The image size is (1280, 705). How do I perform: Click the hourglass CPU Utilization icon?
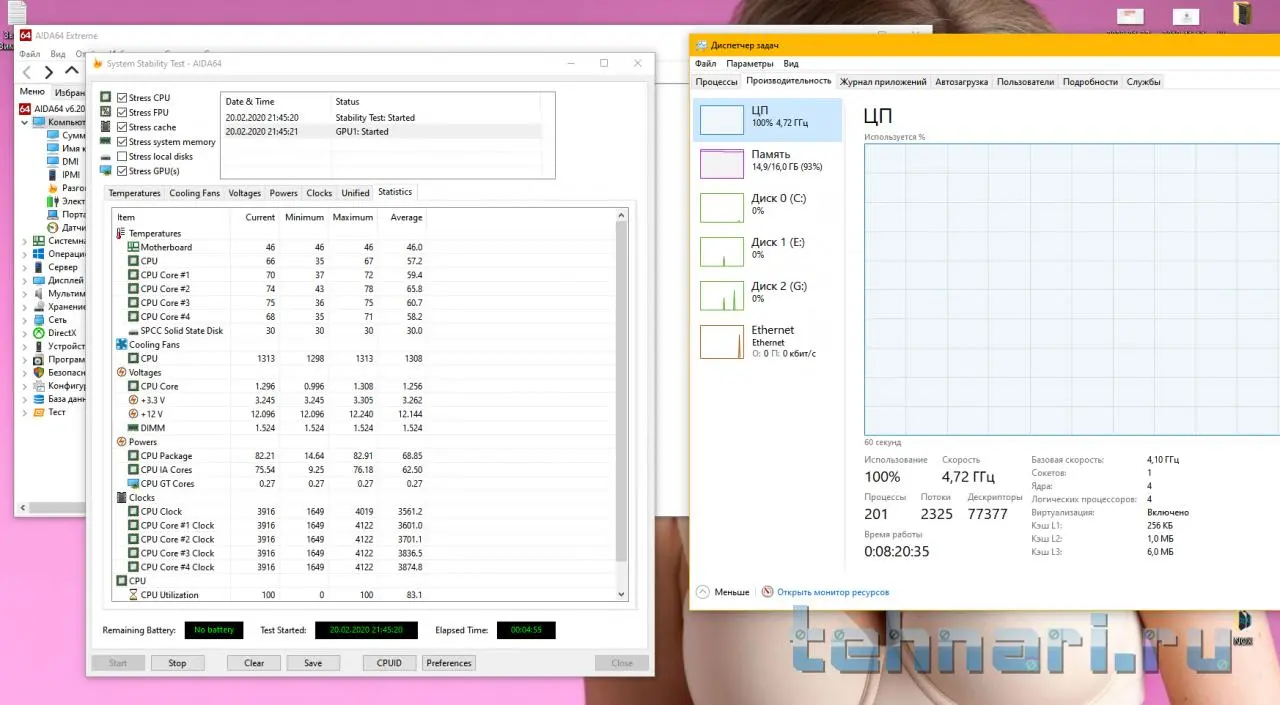[x=133, y=595]
